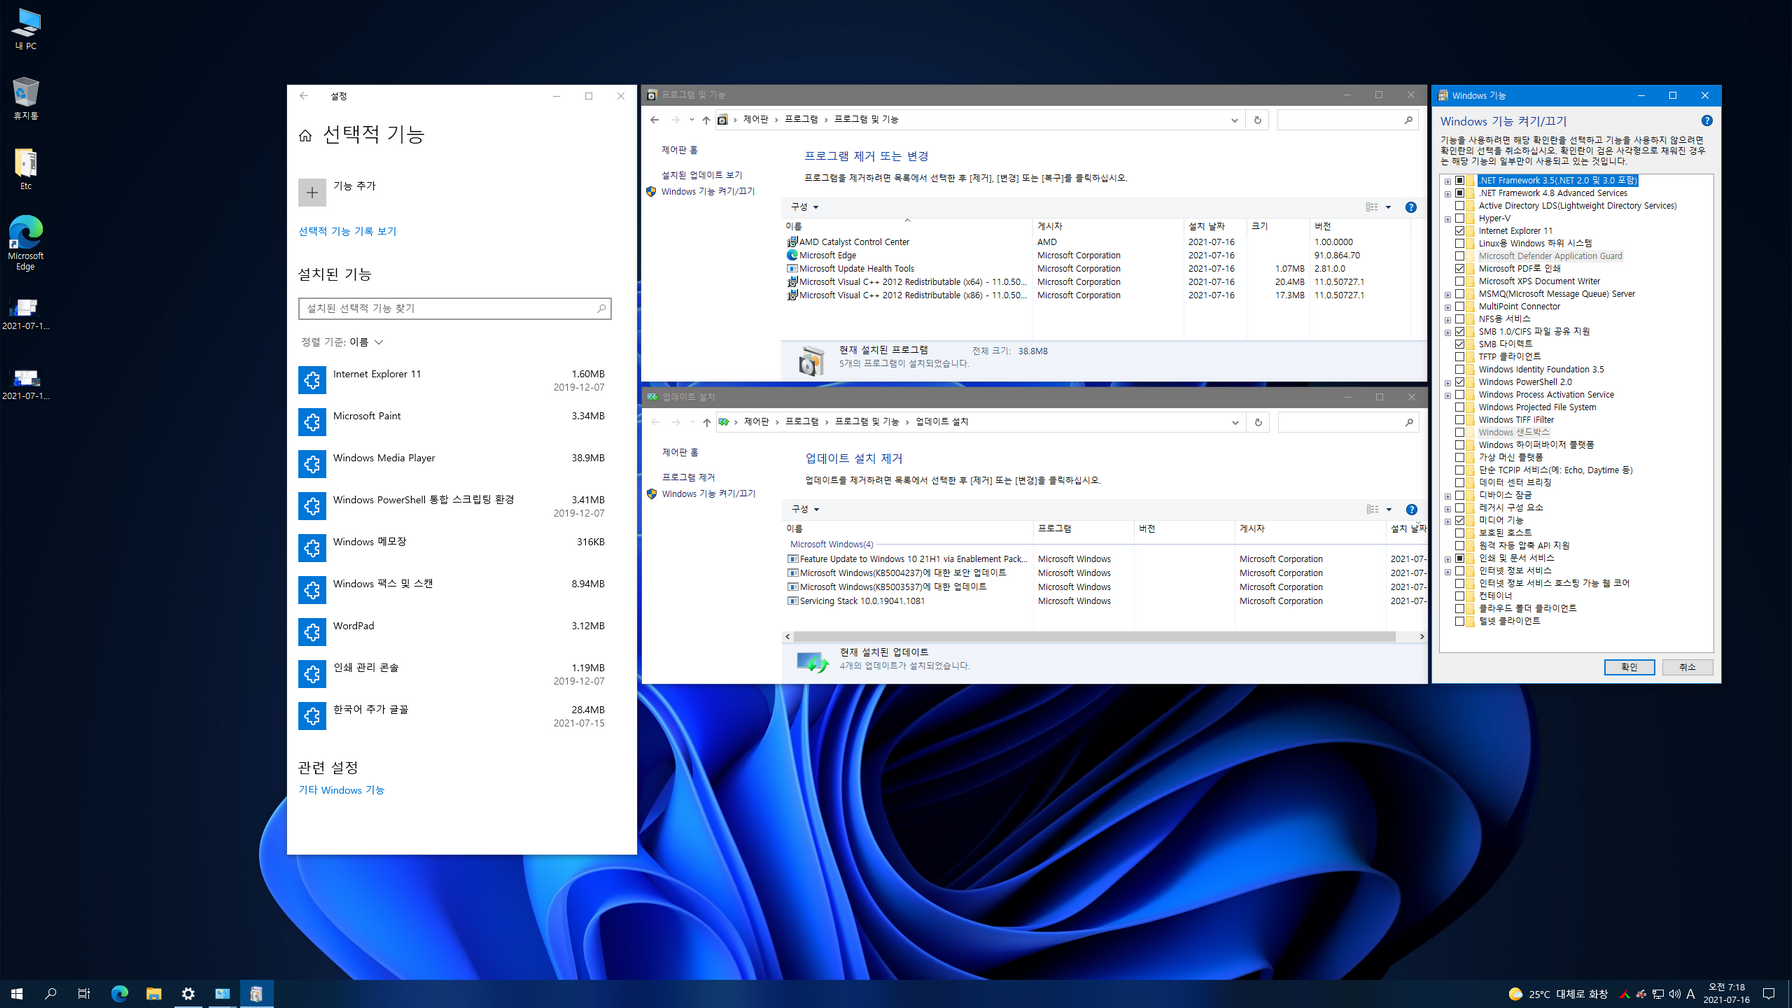The width and height of the screenshot is (1792, 1008).
Task: Select the WordPad feature icon
Action: pos(312,632)
